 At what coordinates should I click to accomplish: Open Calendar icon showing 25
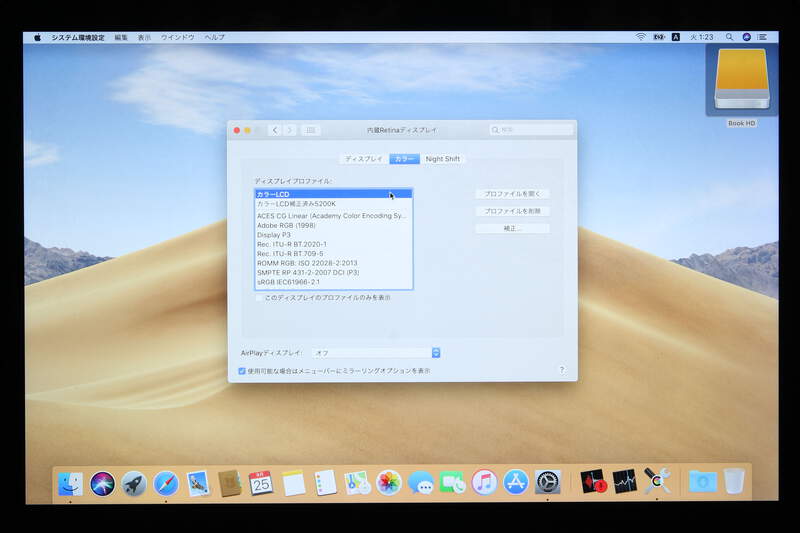click(x=261, y=483)
